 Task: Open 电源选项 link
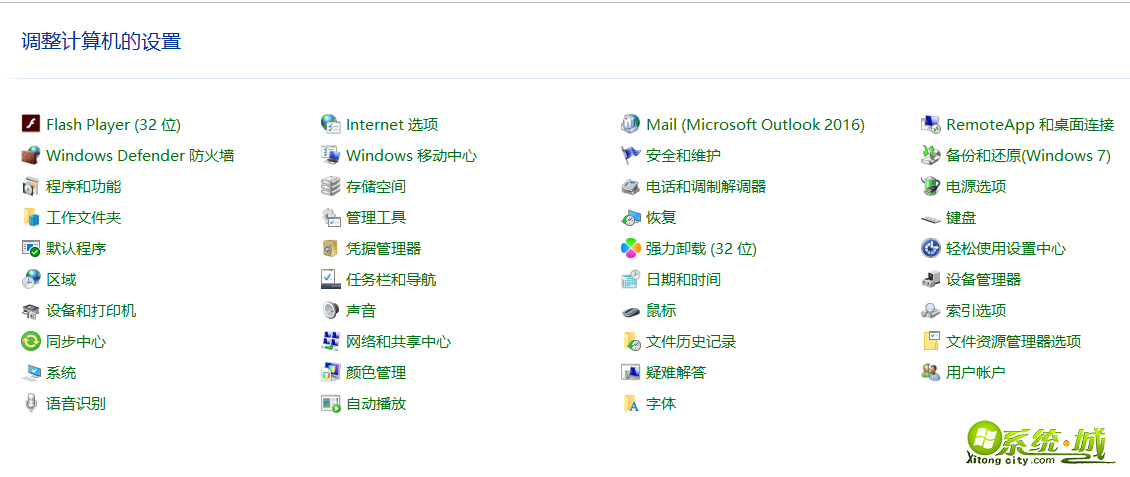pyautogui.click(x=975, y=187)
